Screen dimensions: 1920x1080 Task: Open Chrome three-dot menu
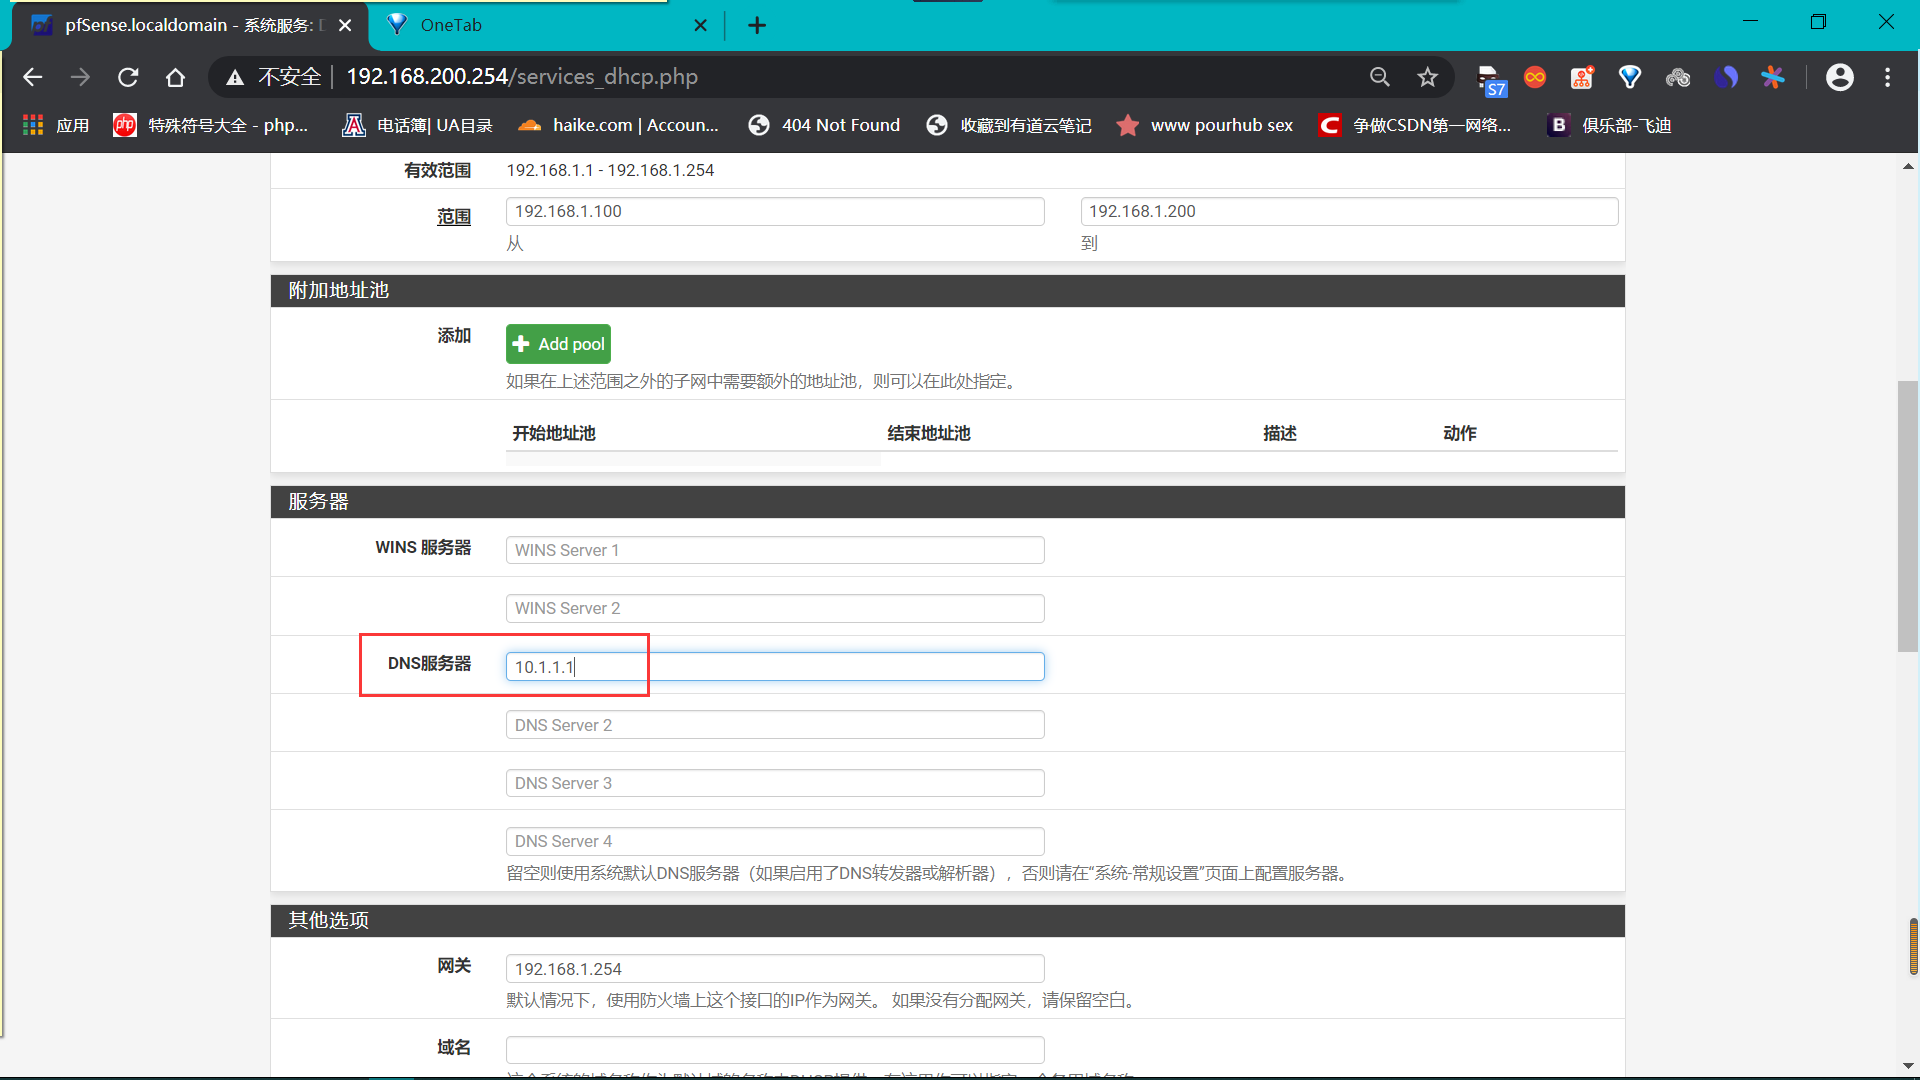[x=1887, y=77]
